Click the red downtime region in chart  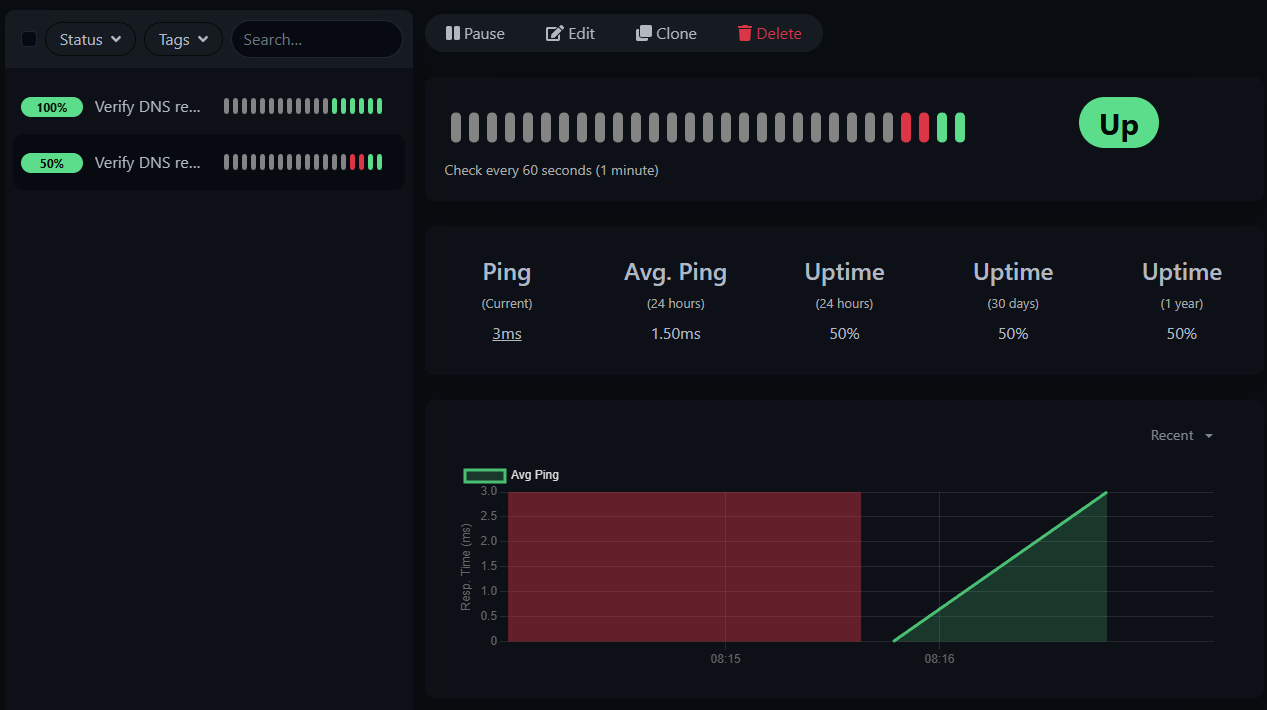684,566
